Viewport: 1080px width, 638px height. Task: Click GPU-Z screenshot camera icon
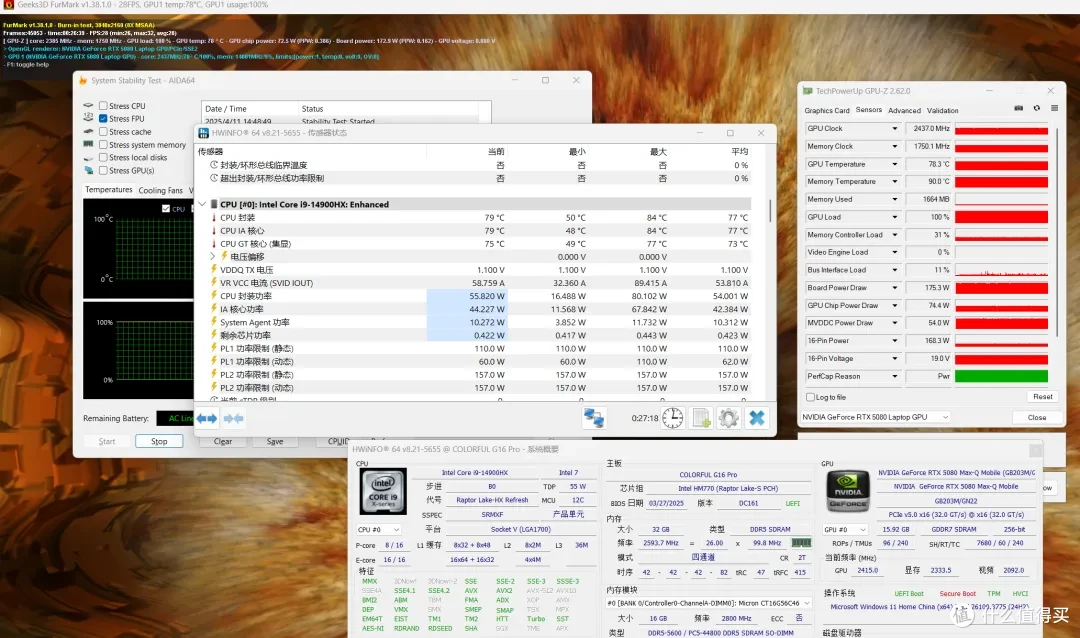click(x=1018, y=108)
